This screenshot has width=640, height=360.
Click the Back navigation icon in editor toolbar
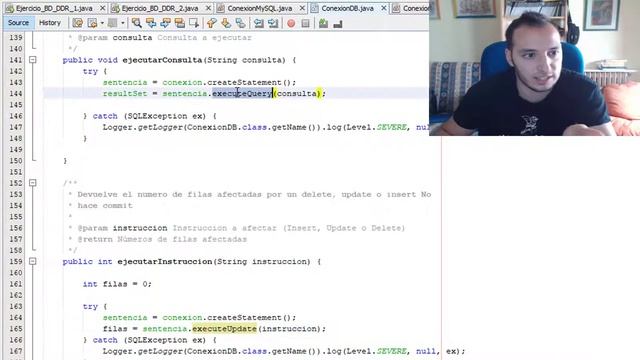coord(93,23)
